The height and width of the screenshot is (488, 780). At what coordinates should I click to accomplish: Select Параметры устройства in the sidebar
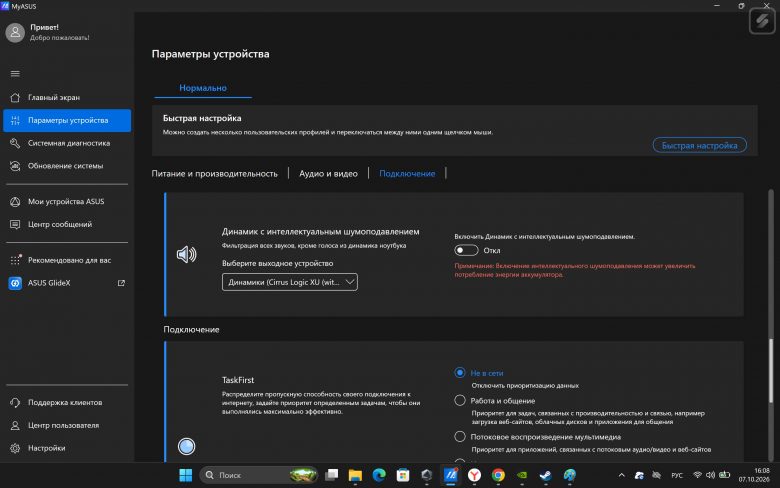(67, 120)
